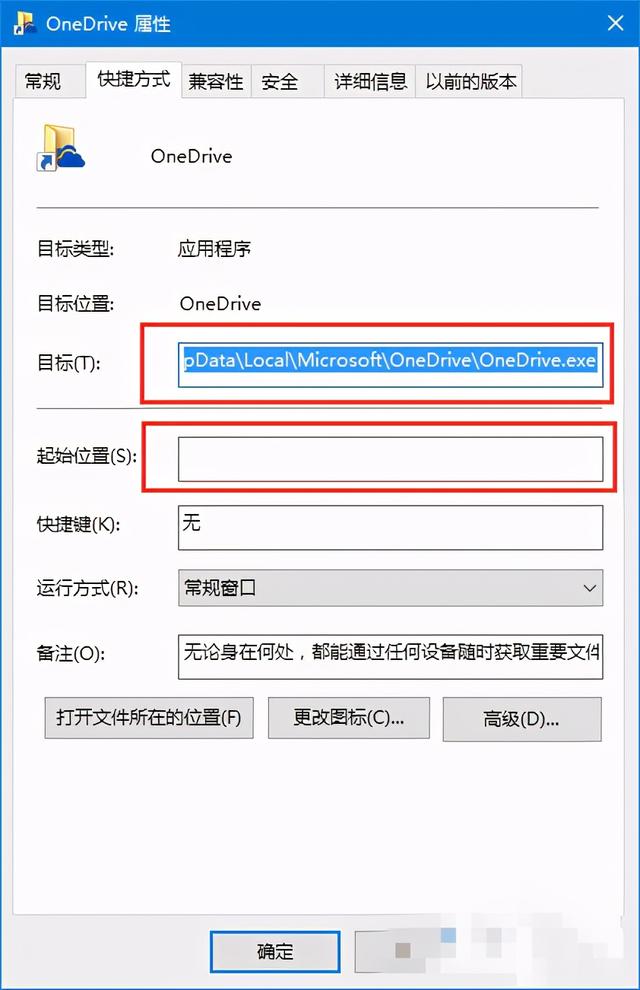Focus the empty 起始位置(S) field
The height and width of the screenshot is (990, 640).
point(390,459)
